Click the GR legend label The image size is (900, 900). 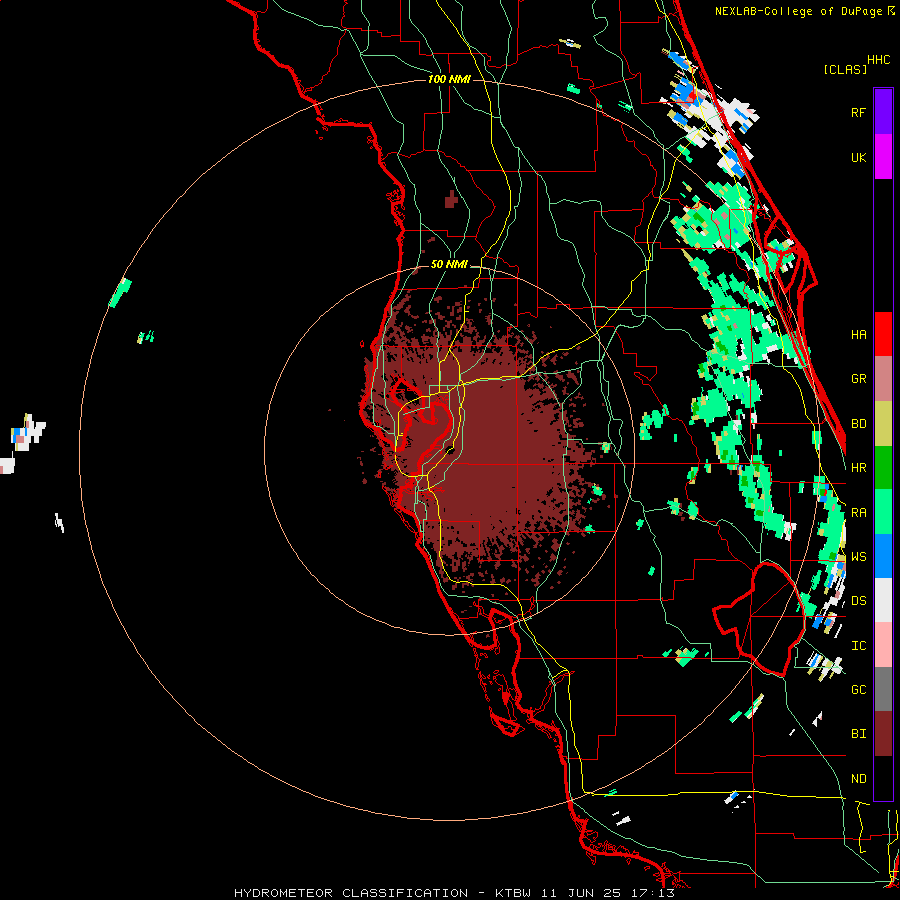click(858, 379)
